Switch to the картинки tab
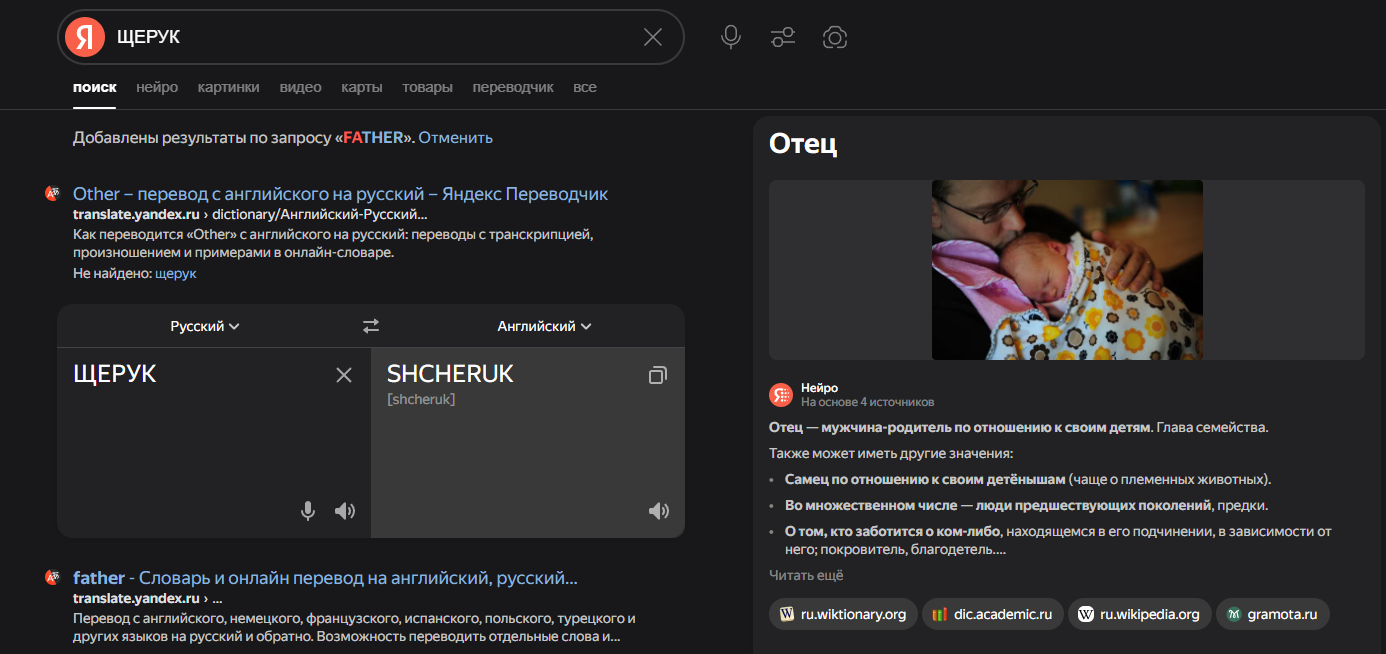1386x654 pixels. (229, 87)
